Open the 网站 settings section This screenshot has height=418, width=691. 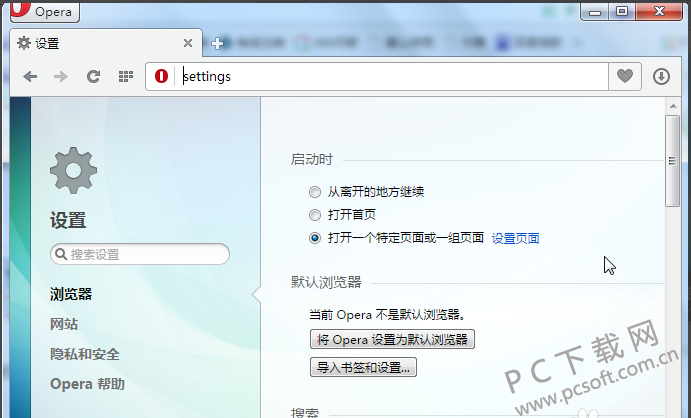point(64,324)
